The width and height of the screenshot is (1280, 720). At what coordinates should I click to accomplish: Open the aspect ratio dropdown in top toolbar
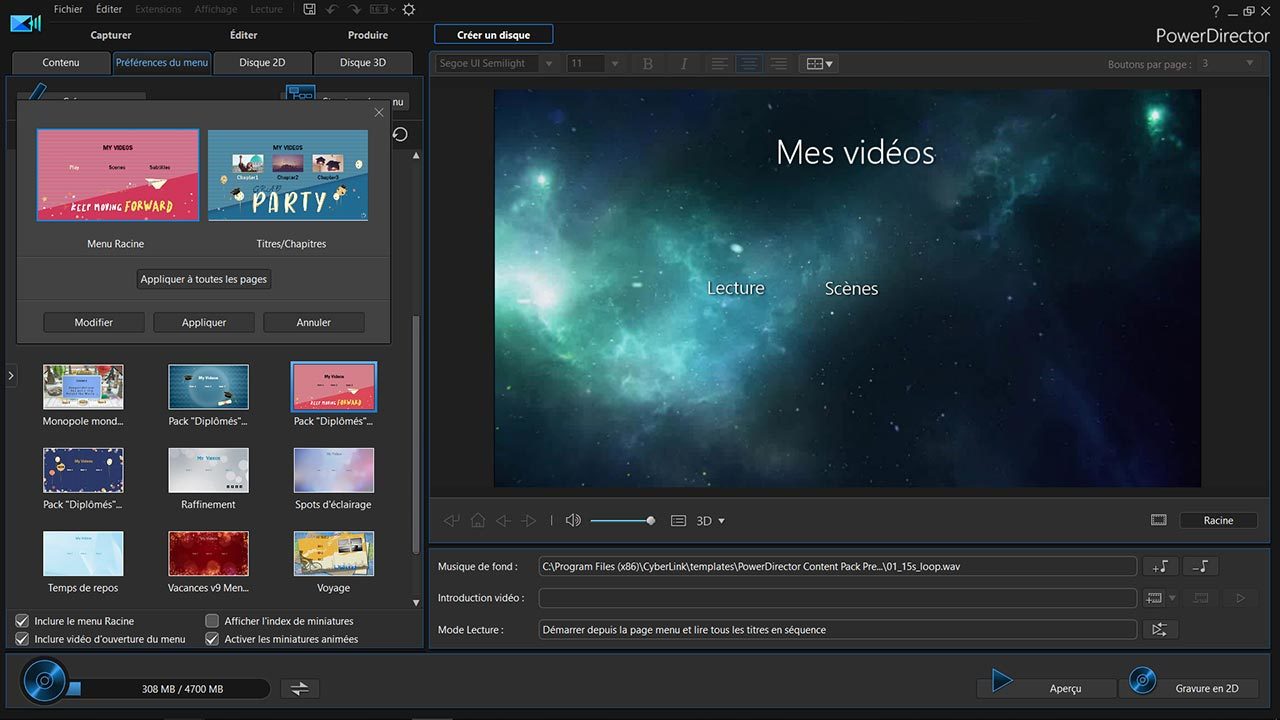click(385, 9)
